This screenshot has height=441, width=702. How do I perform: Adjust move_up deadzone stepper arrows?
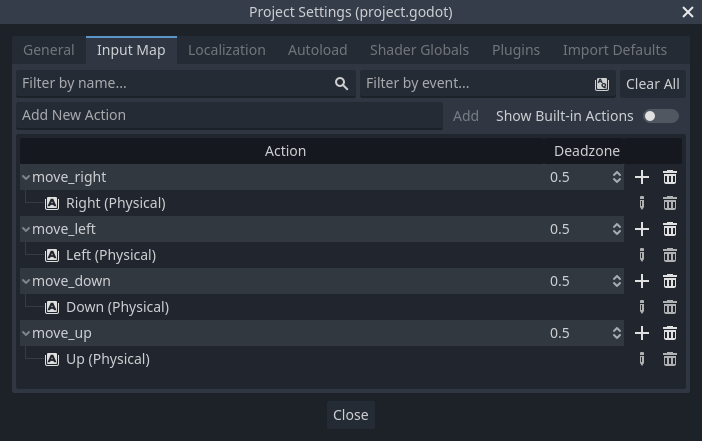617,333
